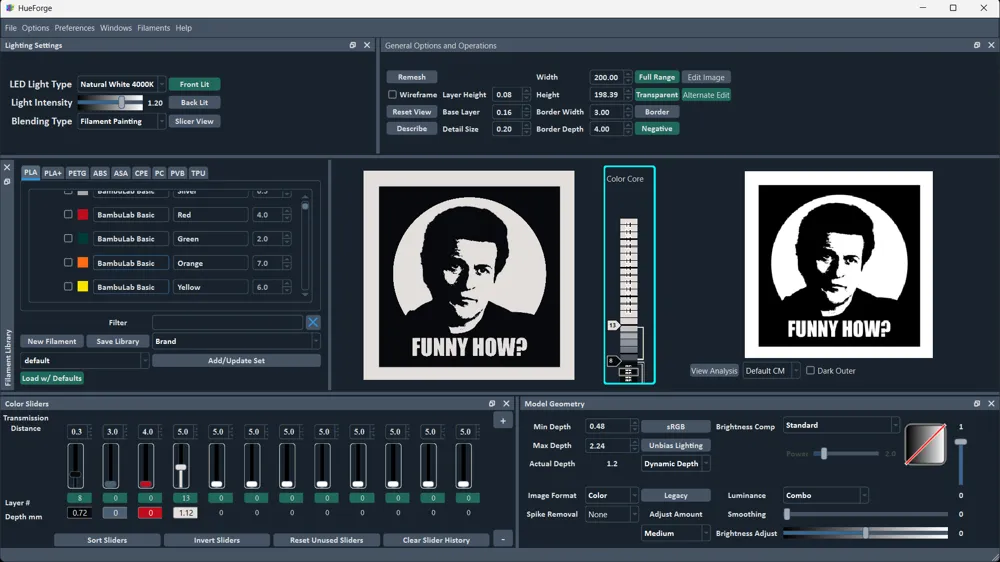Open the default filament set dropdown
1000x562 pixels.
point(85,360)
